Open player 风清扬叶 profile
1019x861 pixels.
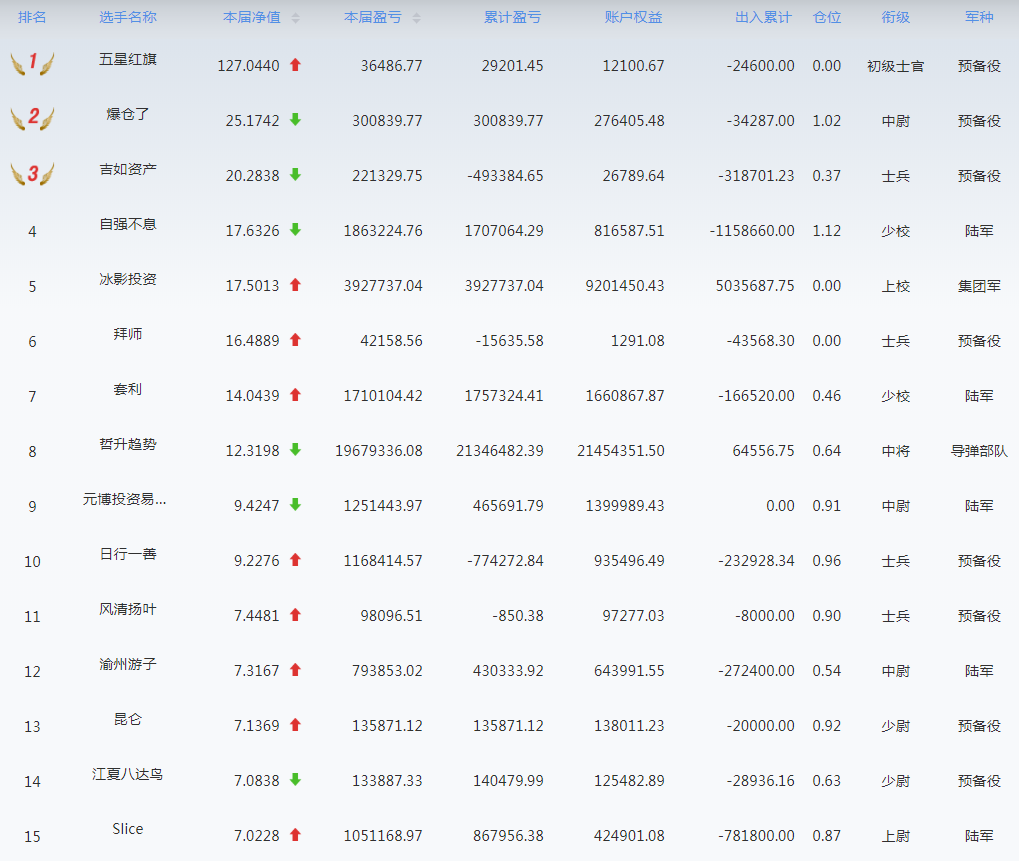[128, 610]
